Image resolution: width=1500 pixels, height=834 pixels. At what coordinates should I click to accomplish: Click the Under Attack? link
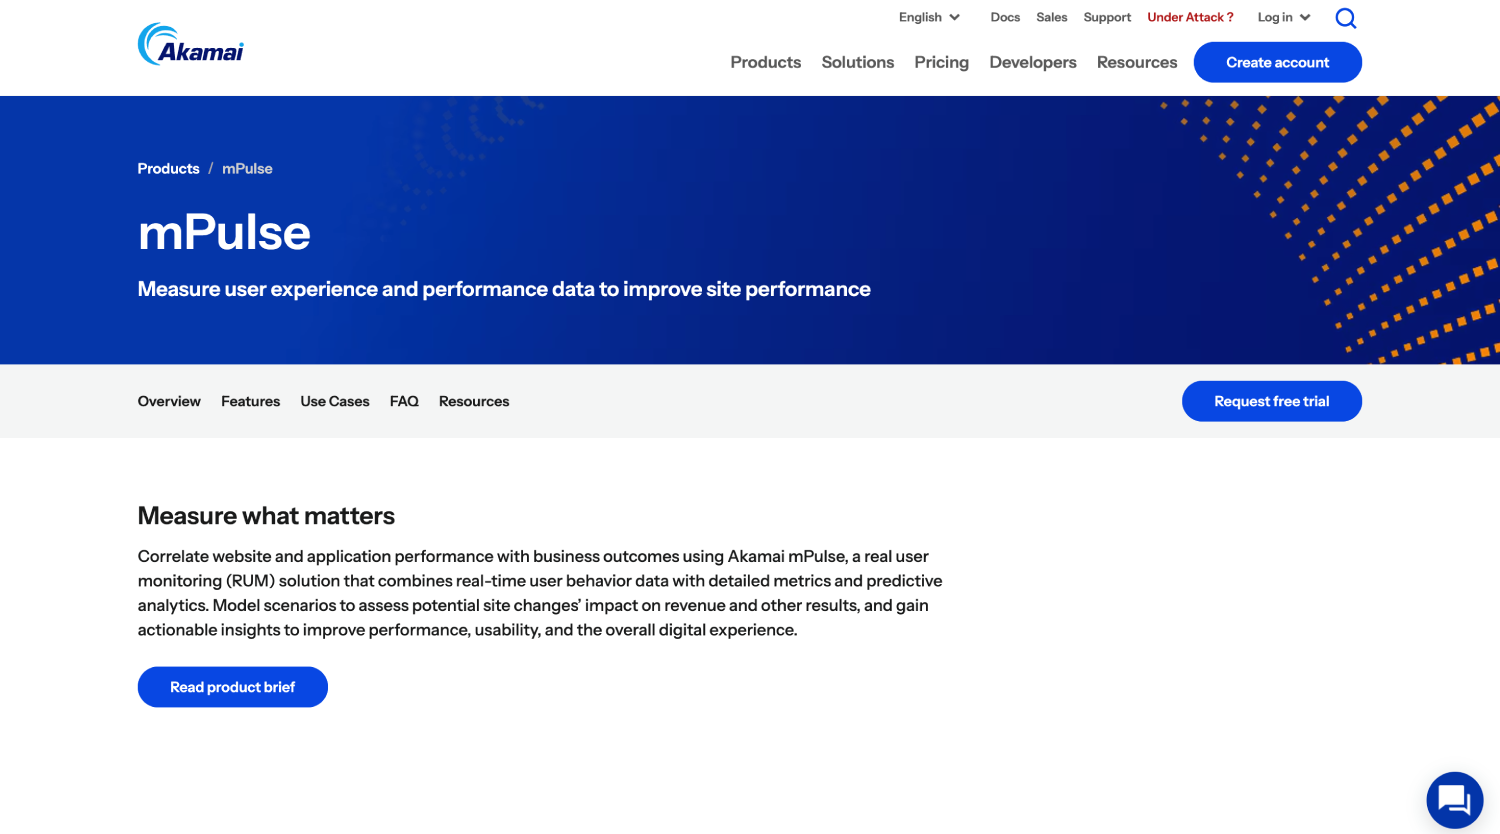pos(1190,17)
